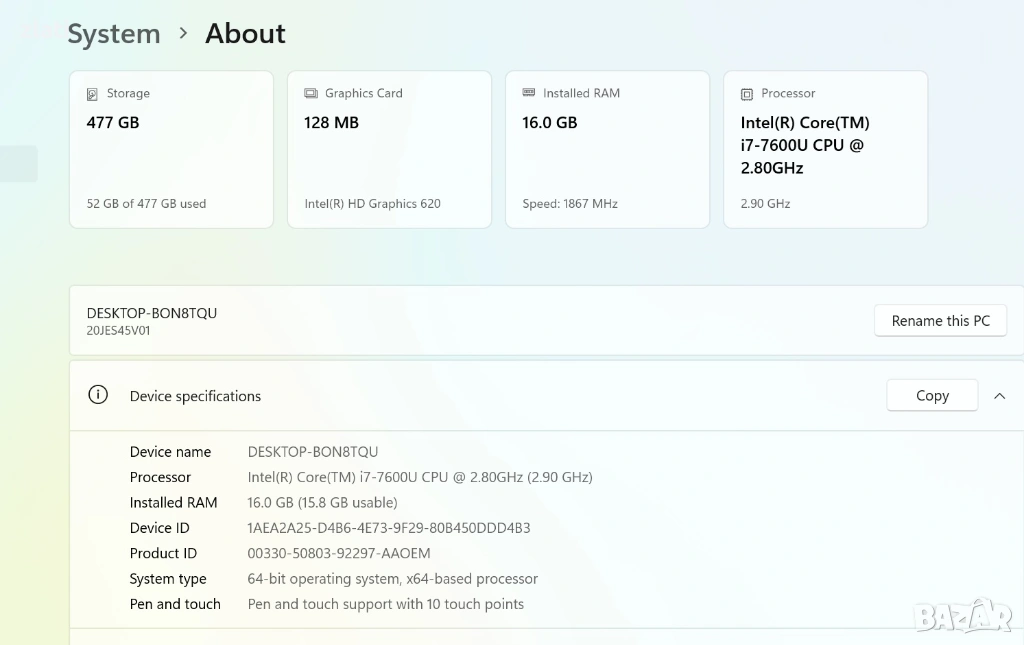The width and height of the screenshot is (1024, 645).
Task: Click the Installed RAM chip icon
Action: 529,93
